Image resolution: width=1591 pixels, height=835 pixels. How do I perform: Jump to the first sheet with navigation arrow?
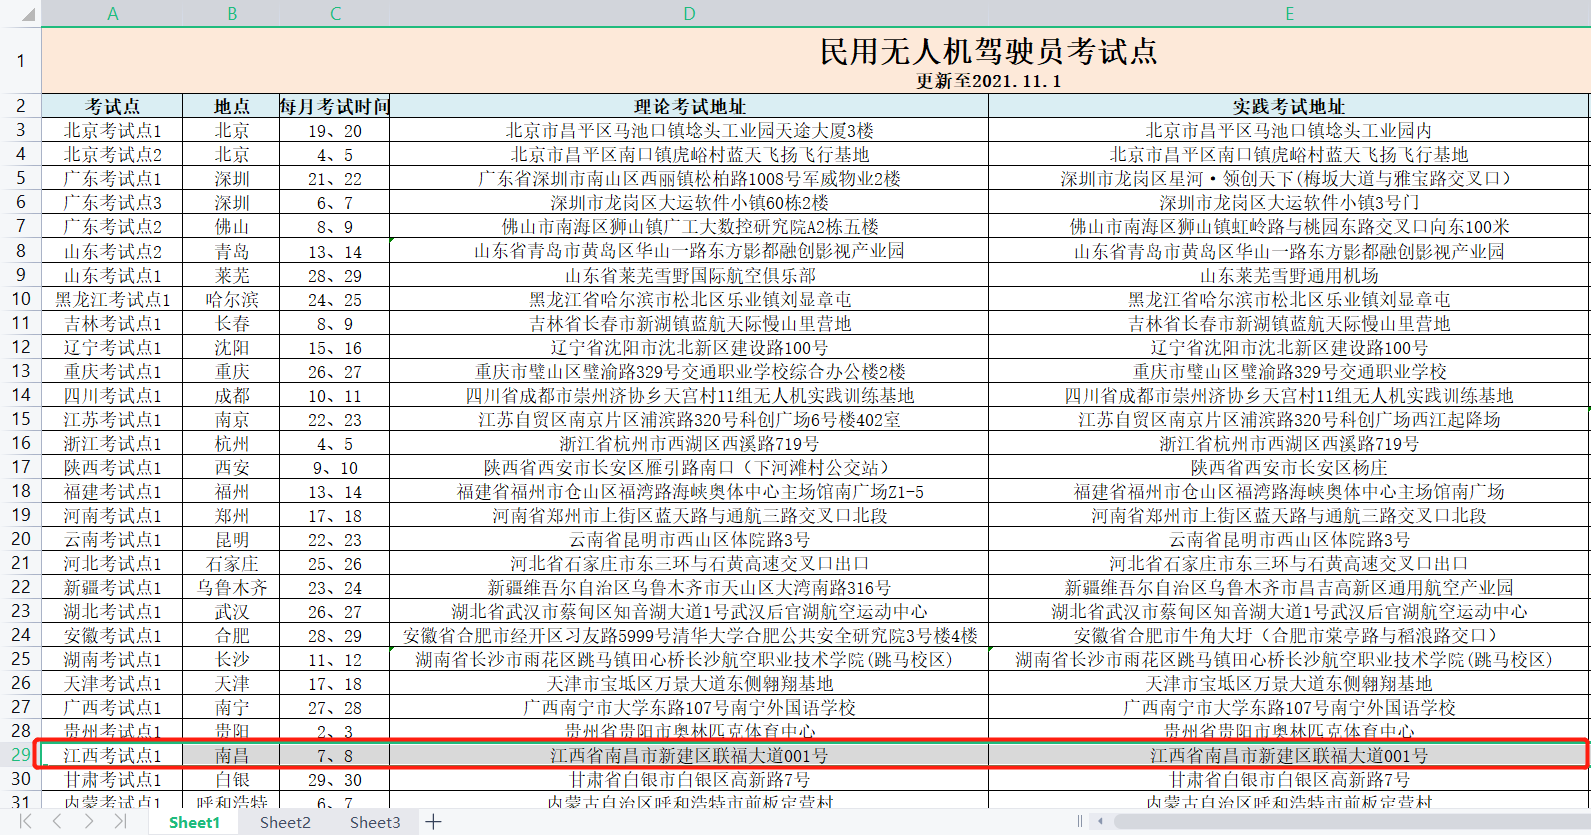point(25,821)
